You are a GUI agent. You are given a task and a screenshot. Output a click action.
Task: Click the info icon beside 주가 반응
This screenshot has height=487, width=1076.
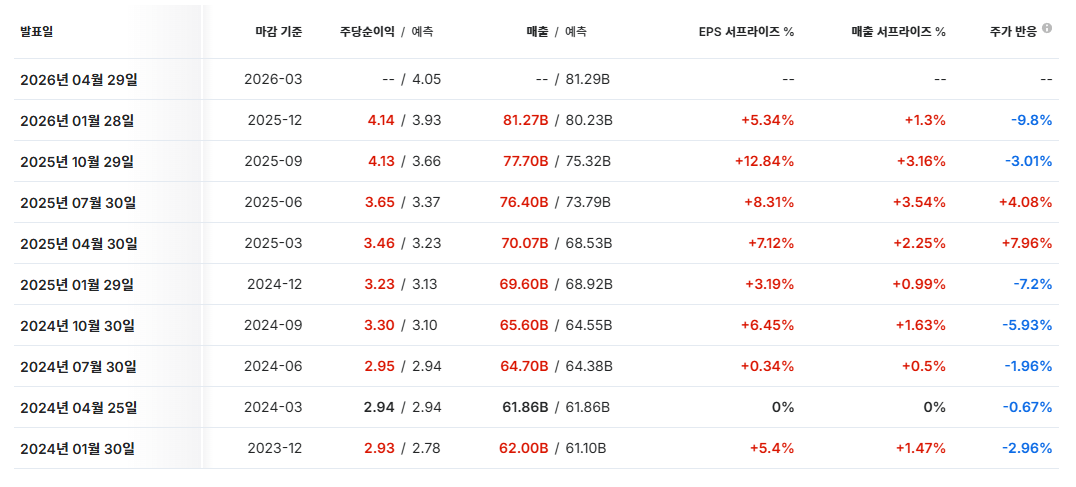pyautogui.click(x=1046, y=28)
